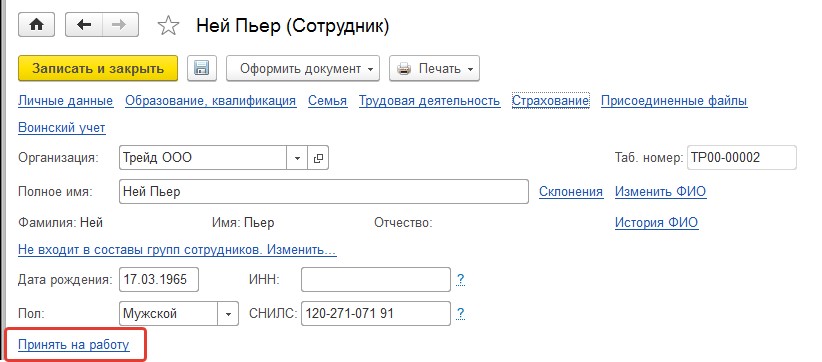822x362 pixels.
Task: Open the Личные данные section
Action: pos(66,101)
